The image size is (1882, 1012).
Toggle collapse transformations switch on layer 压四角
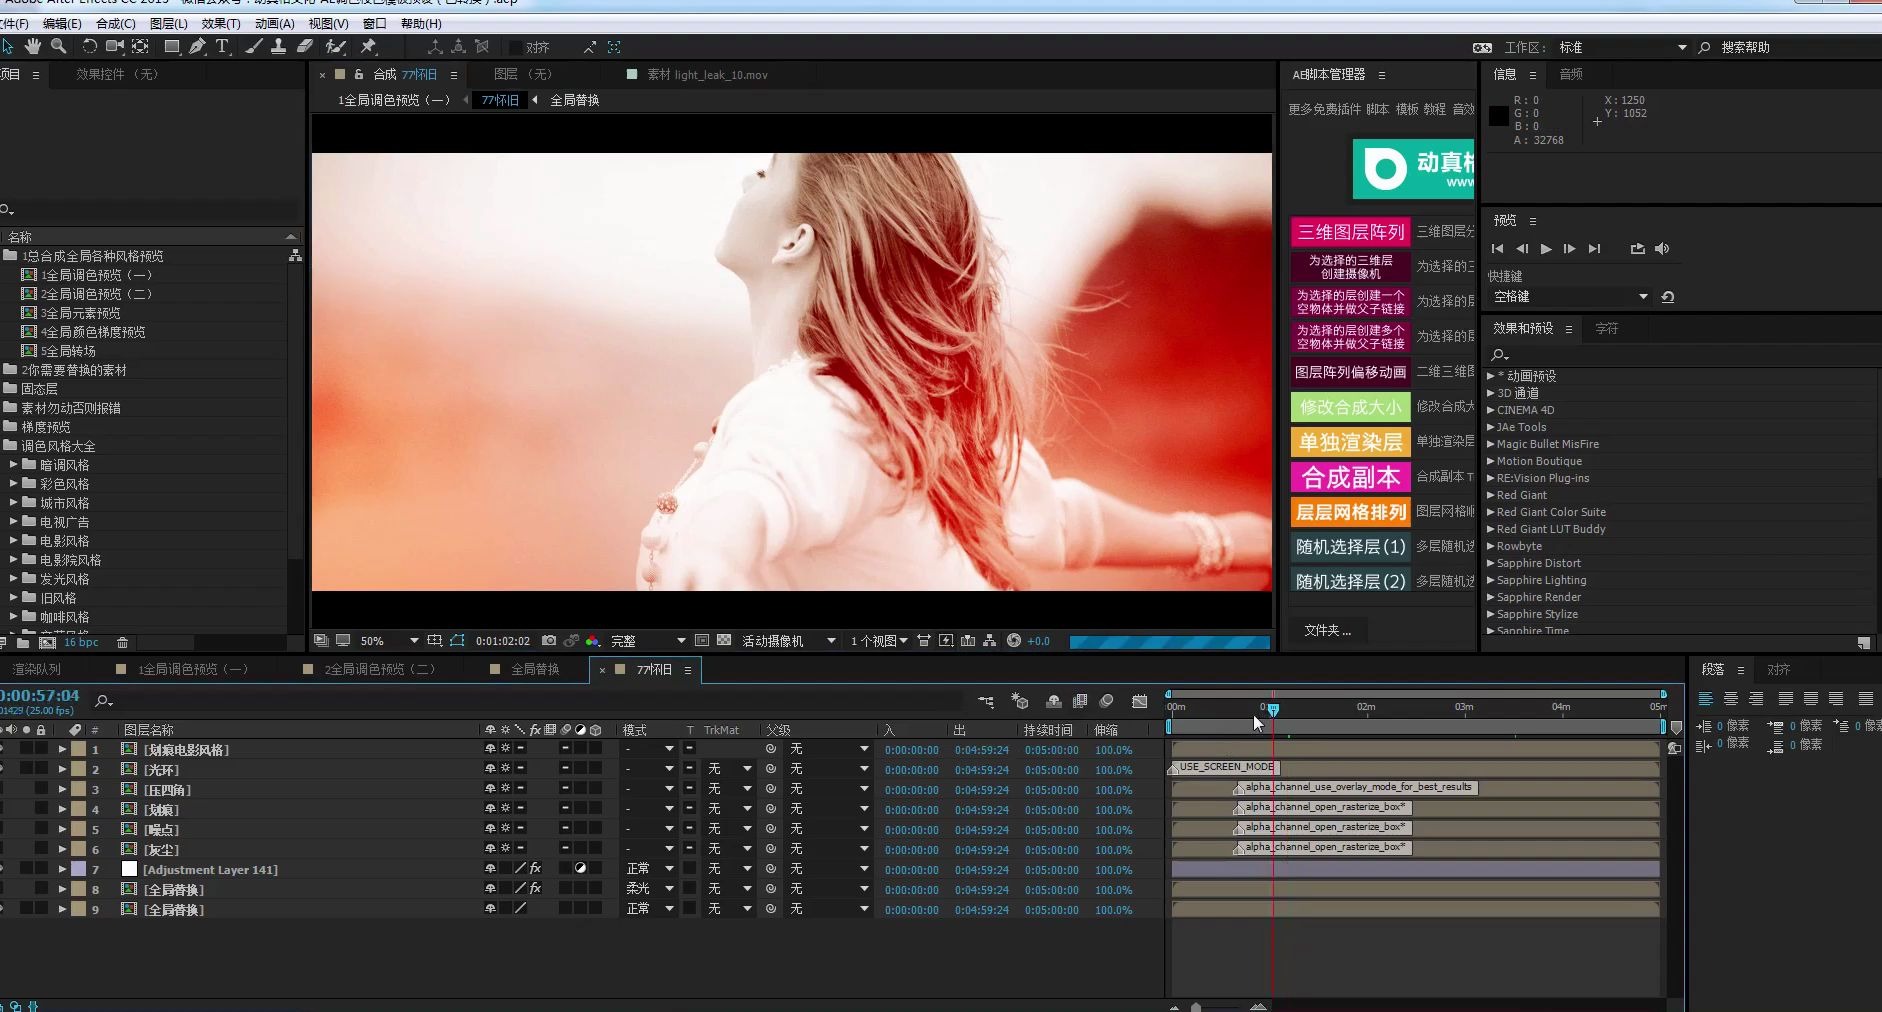click(x=505, y=789)
